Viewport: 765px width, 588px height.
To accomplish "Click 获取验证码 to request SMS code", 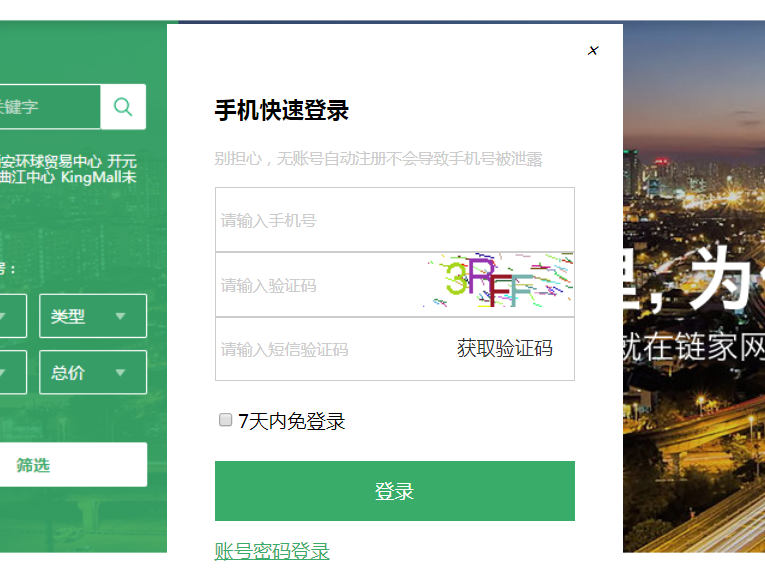I will click(504, 348).
